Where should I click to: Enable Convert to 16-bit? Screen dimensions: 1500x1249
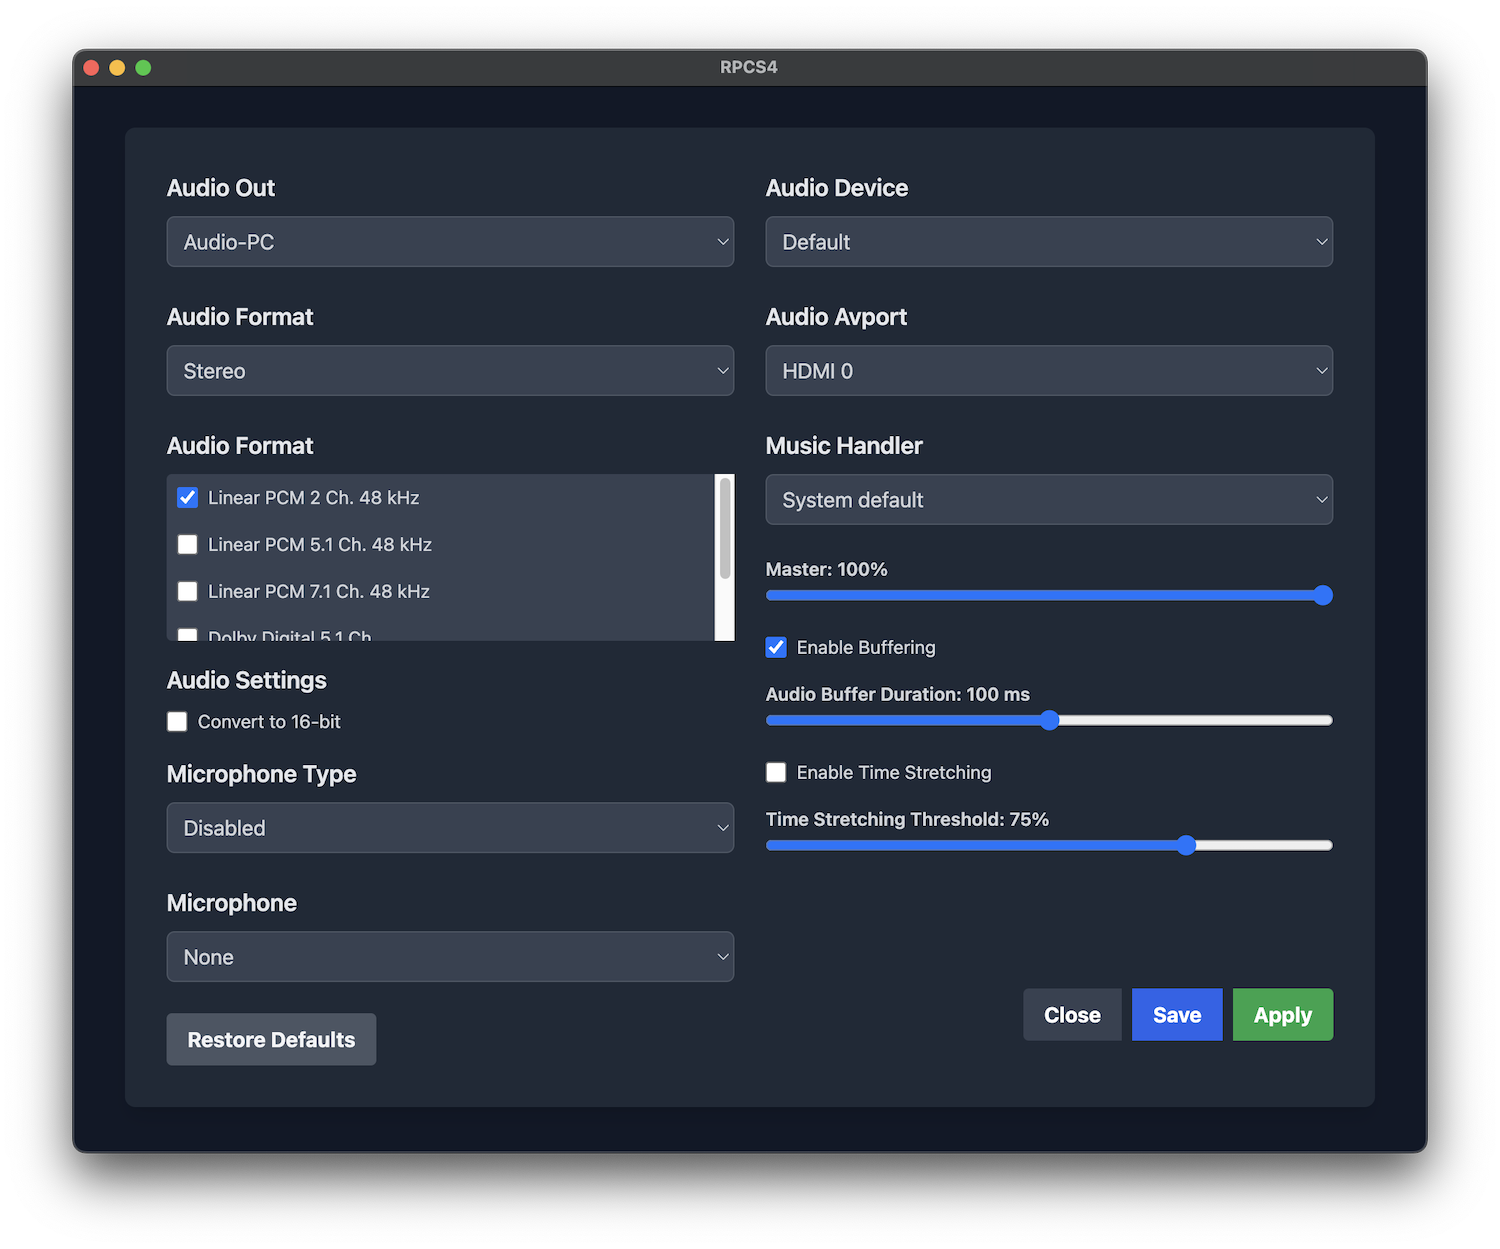click(x=176, y=721)
